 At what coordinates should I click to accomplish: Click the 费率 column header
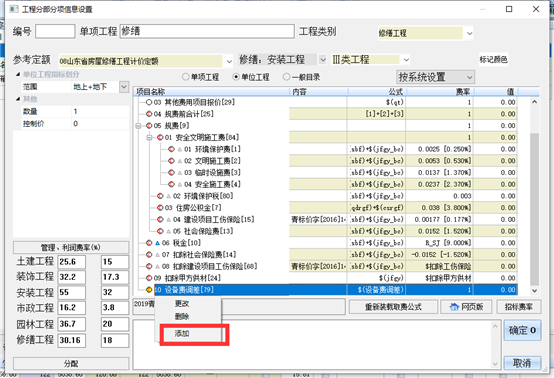coord(440,92)
